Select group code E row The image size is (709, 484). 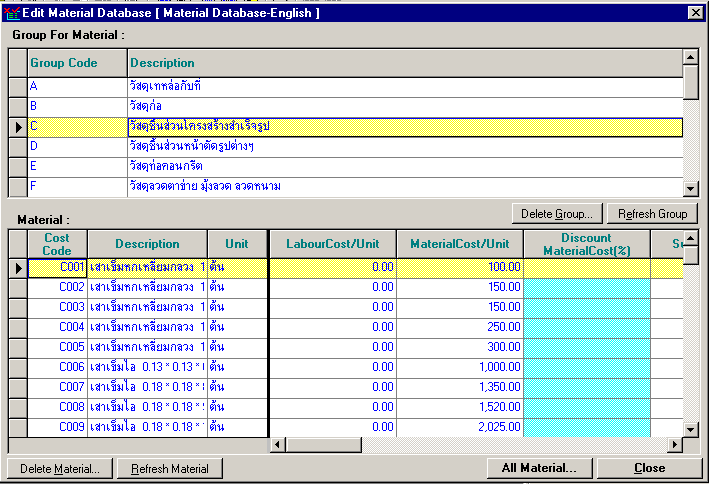(346, 166)
